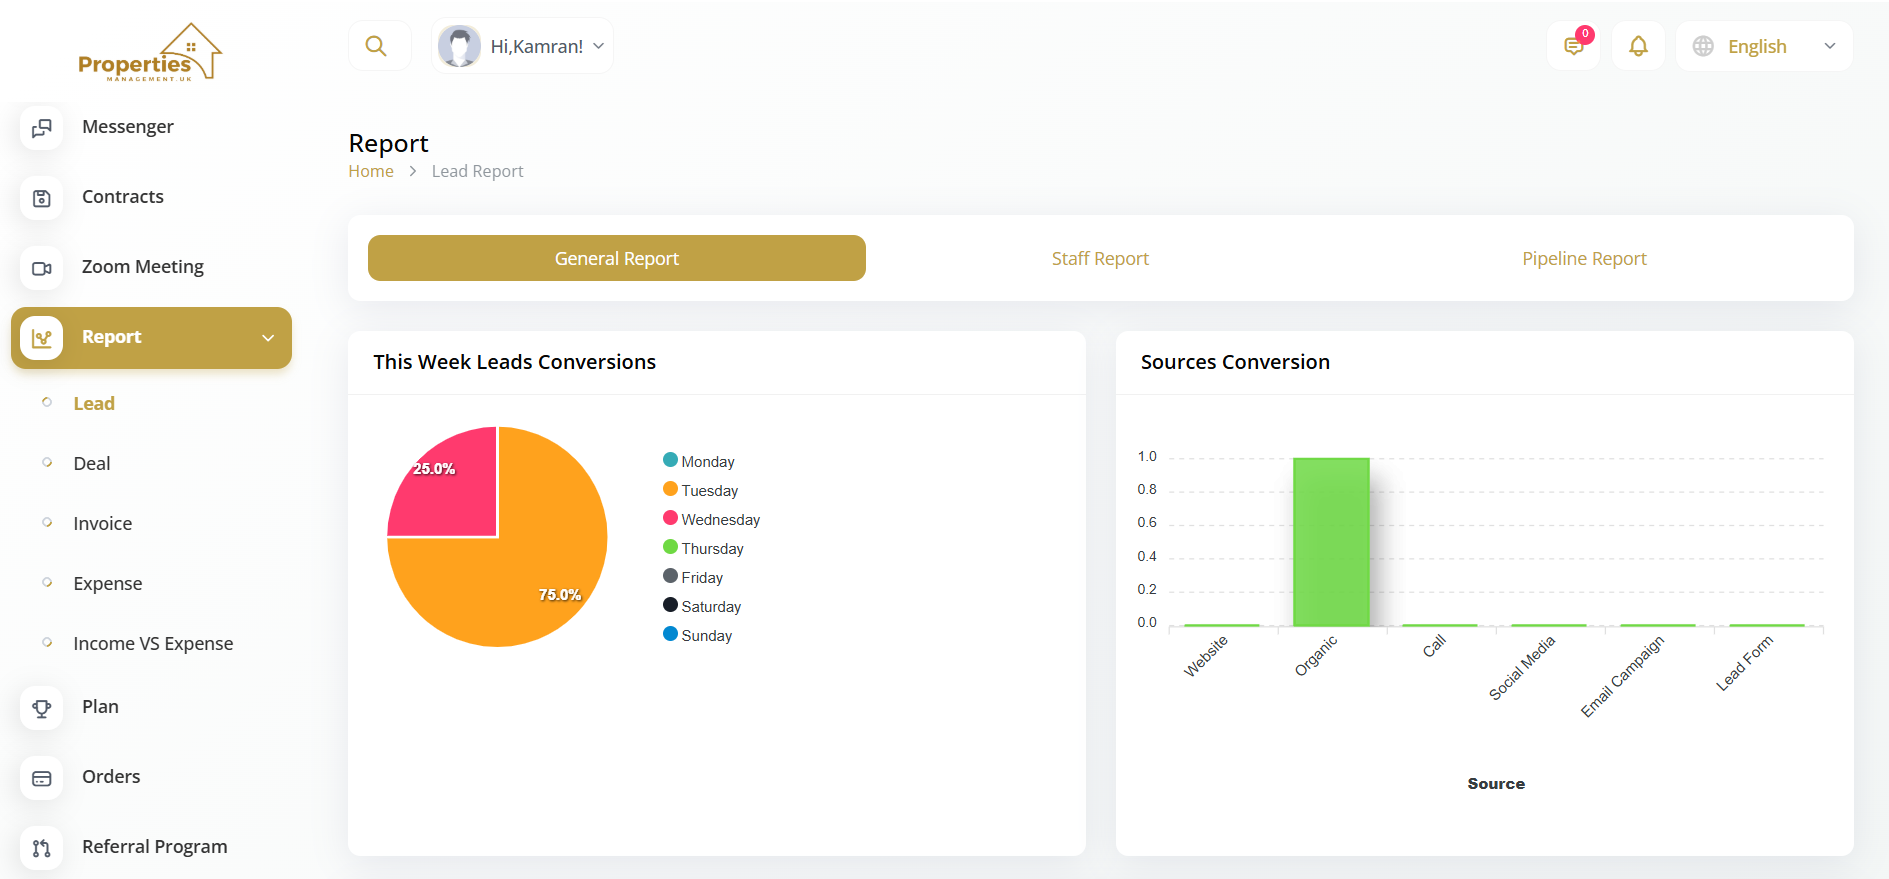Click the search magnifier icon
The image size is (1889, 879).
tap(376, 46)
